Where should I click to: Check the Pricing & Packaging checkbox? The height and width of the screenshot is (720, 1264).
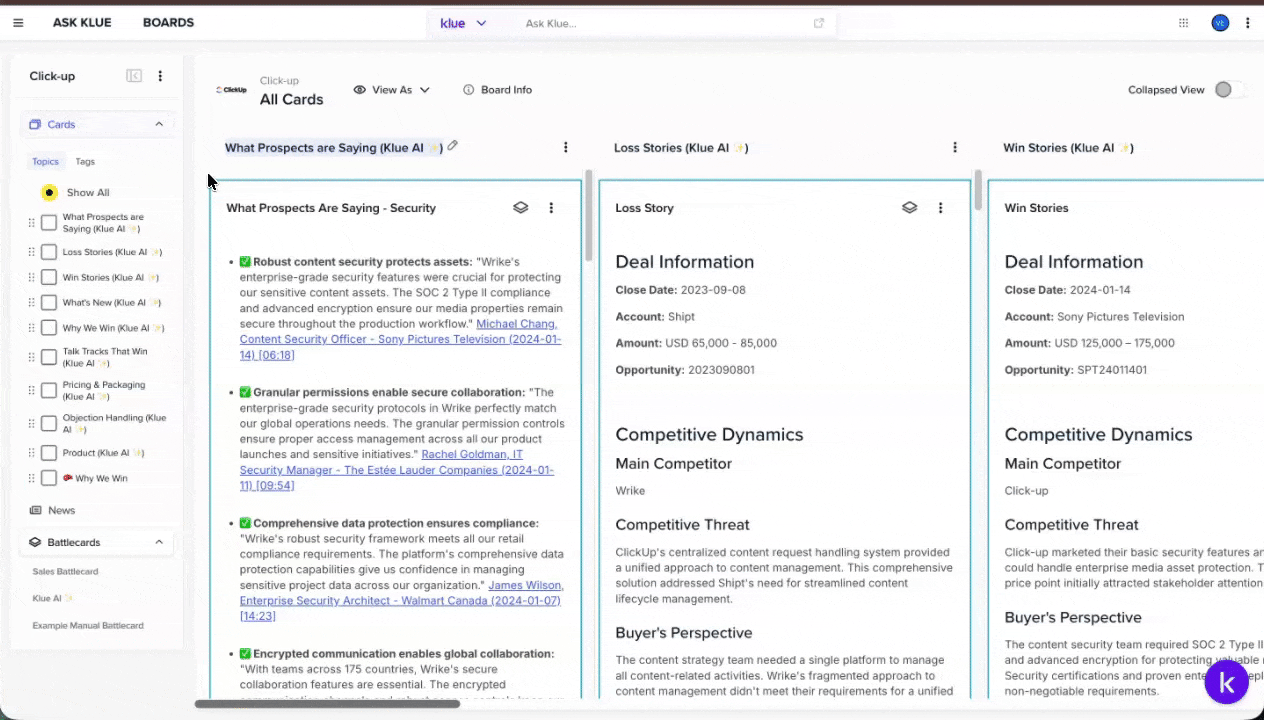coord(48,390)
